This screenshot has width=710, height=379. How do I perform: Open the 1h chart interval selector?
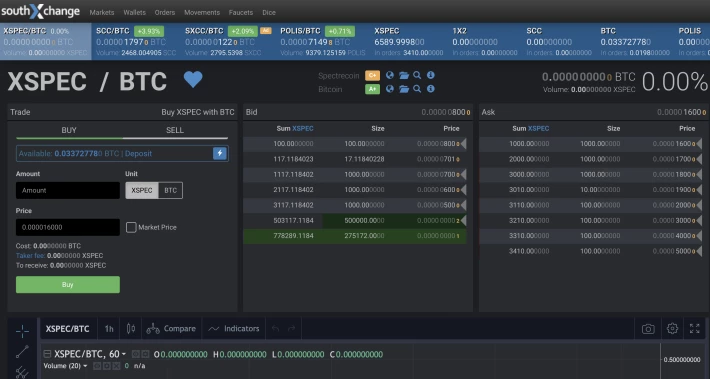pos(109,329)
